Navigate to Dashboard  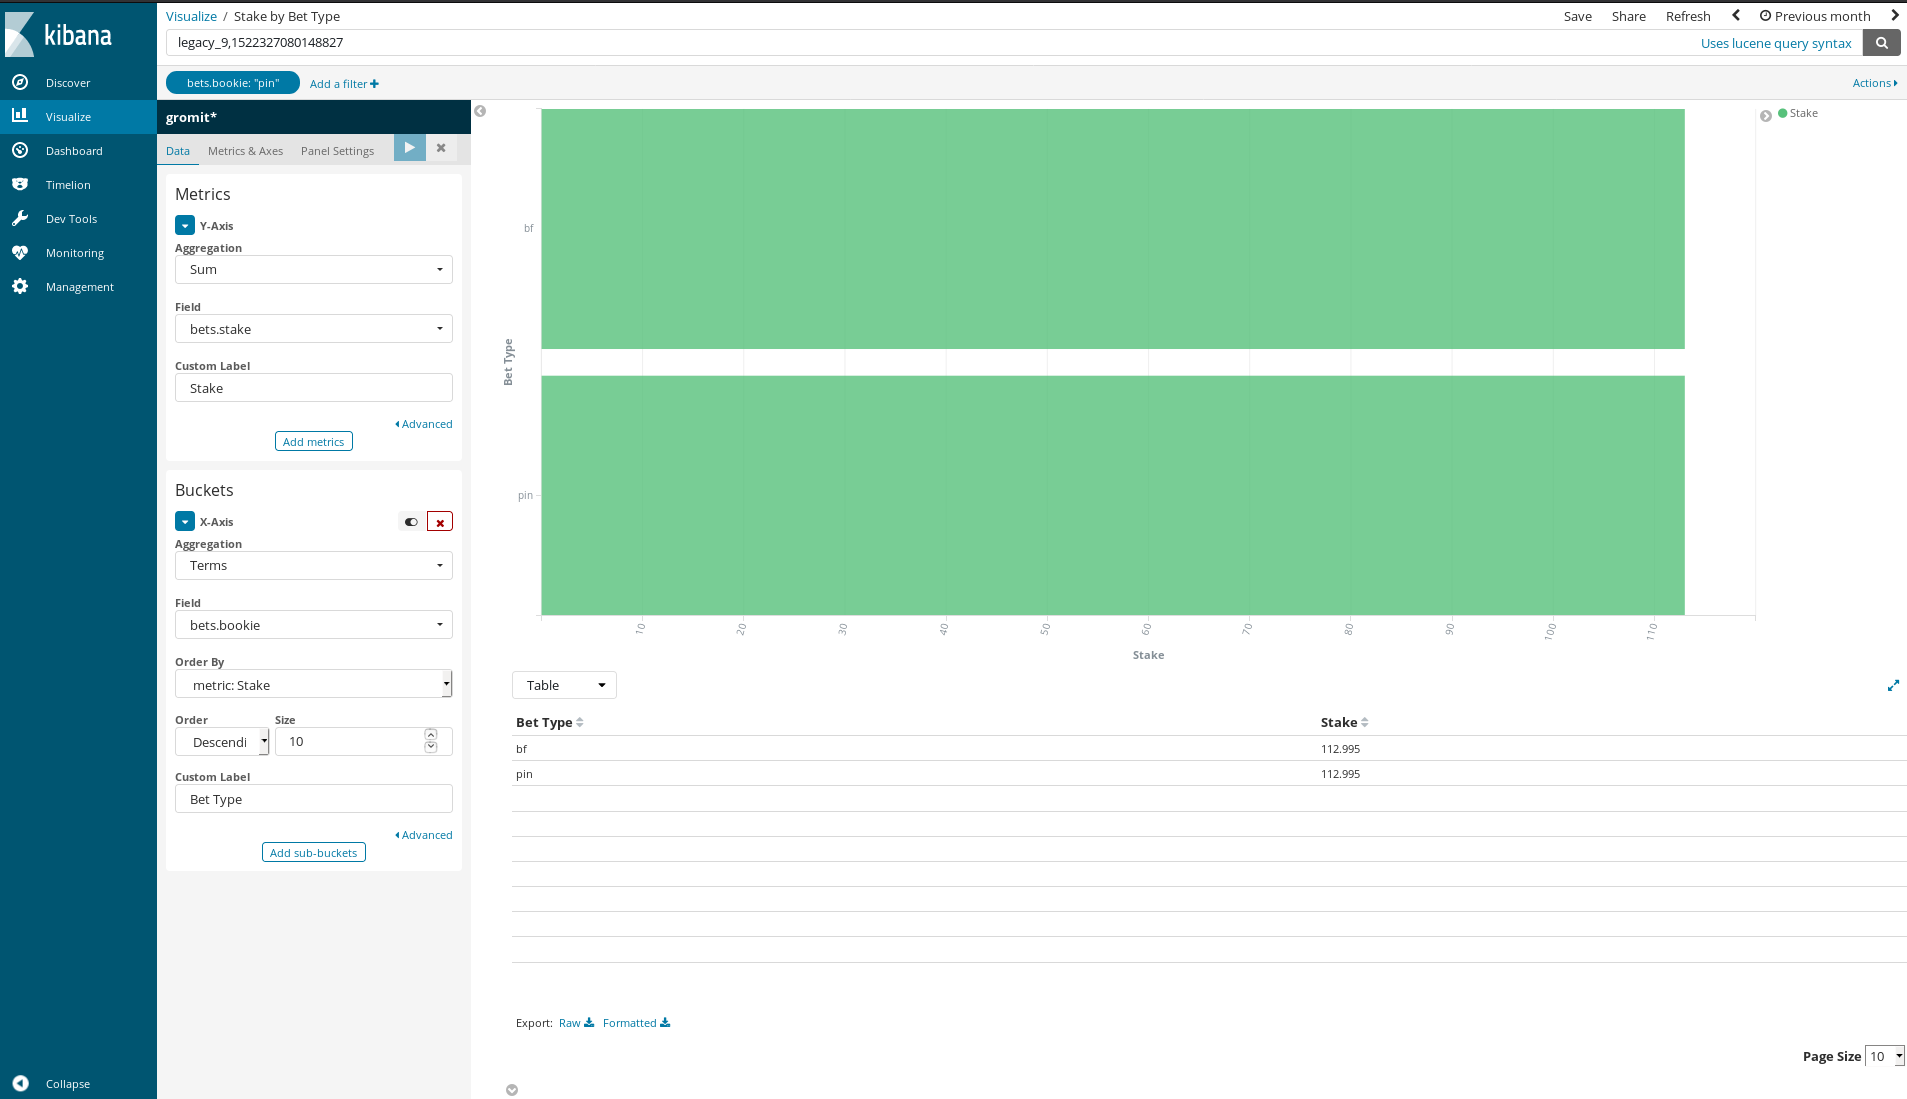74,150
